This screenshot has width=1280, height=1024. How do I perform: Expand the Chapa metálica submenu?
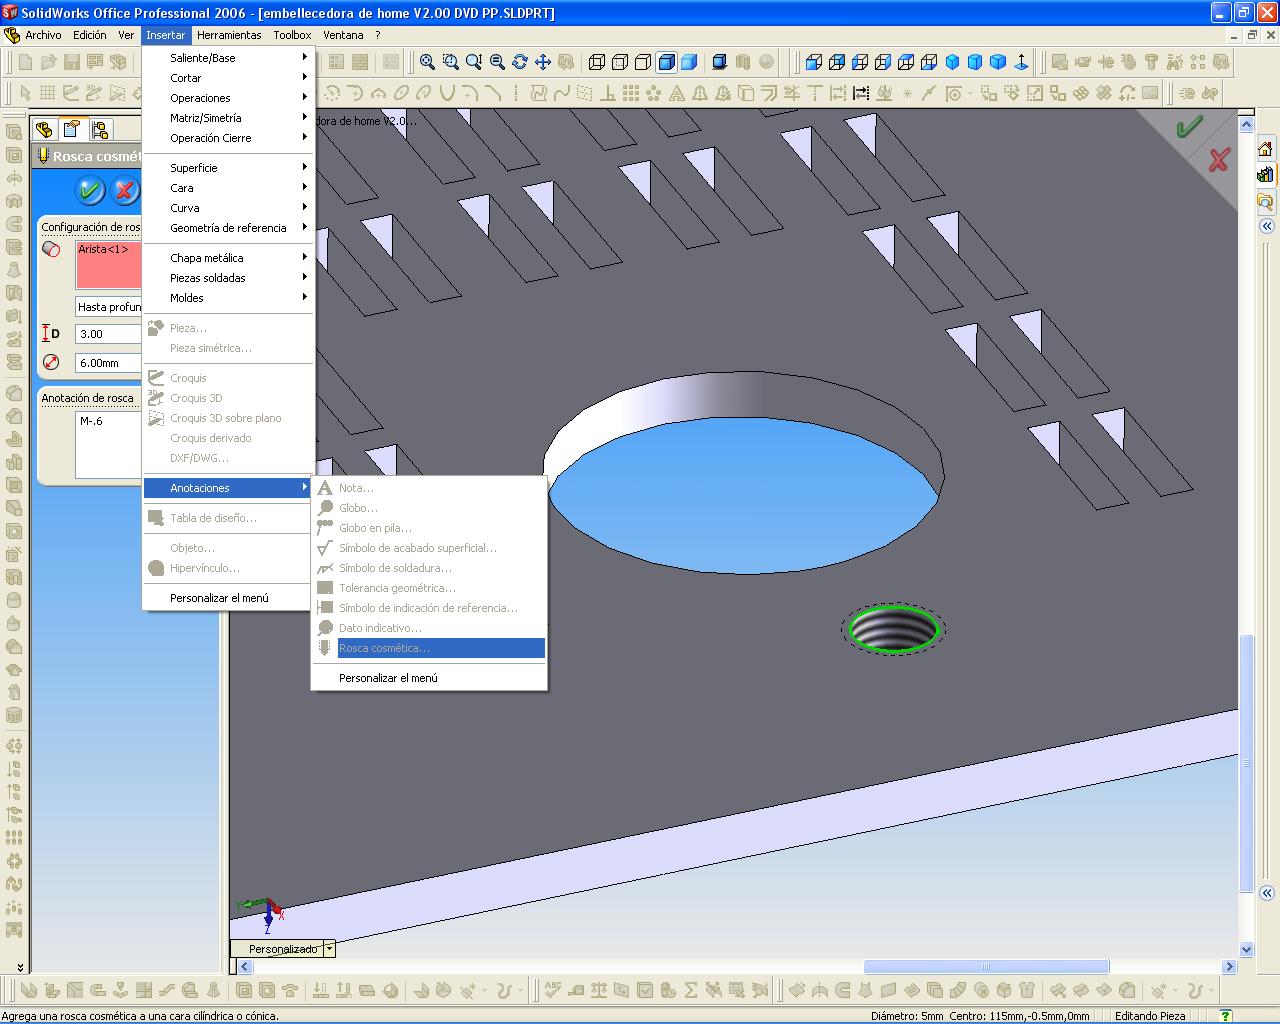tap(228, 258)
